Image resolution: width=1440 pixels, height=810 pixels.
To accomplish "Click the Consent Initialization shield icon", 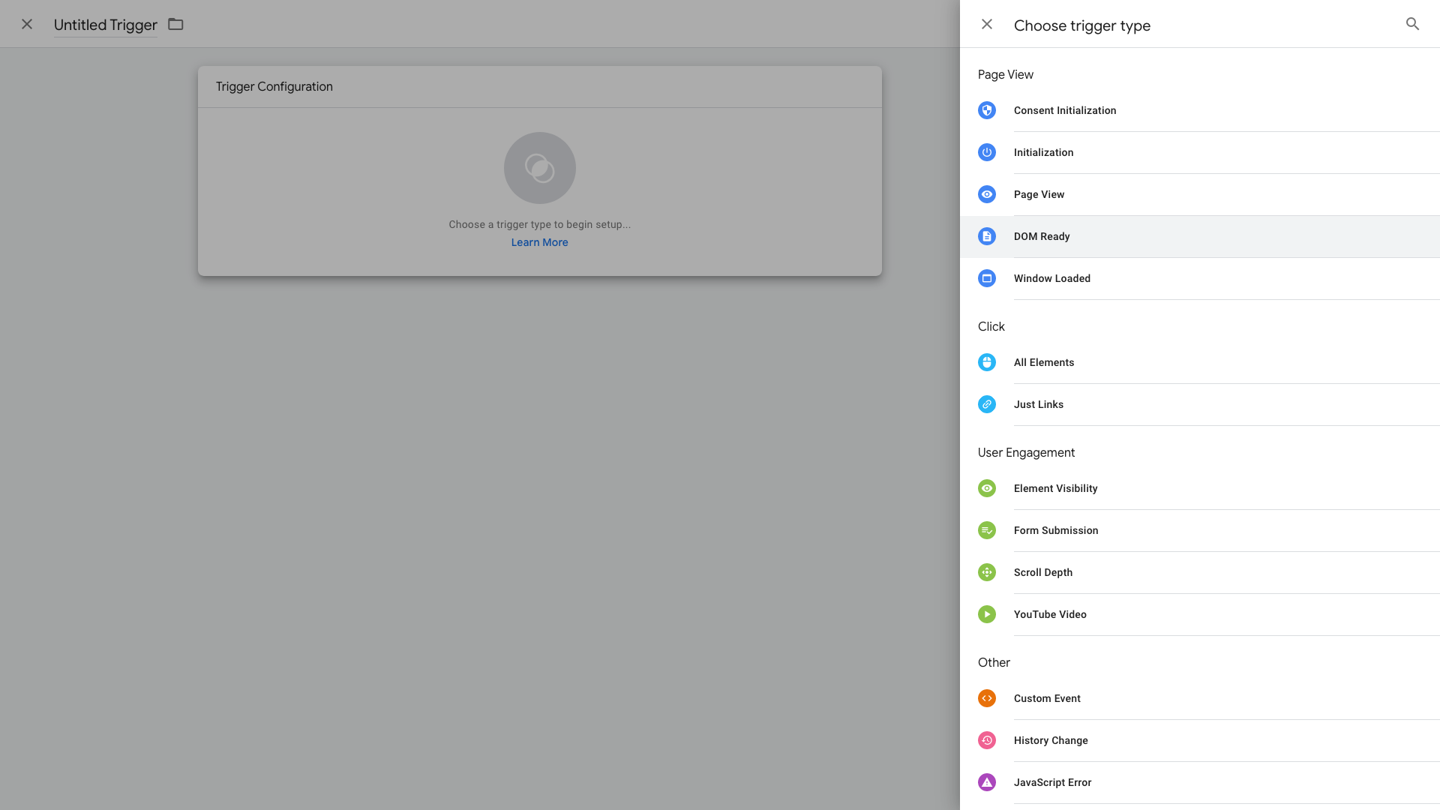I will click(987, 111).
